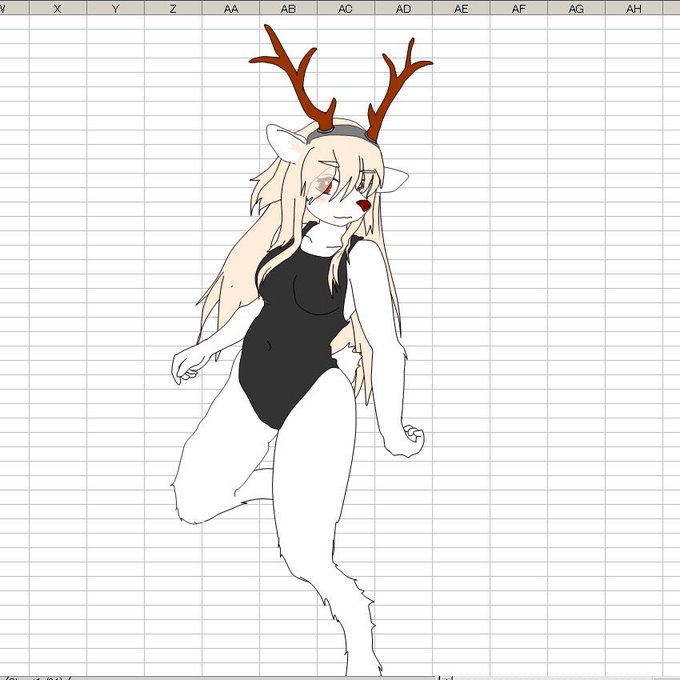Select column X header
The width and height of the screenshot is (680, 680).
coord(58,8)
